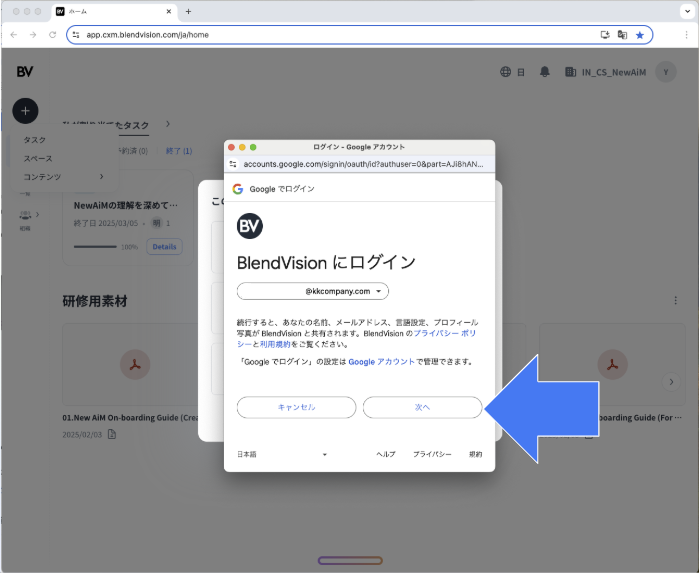
Task: Open a new browser tab with plus
Action: click(x=188, y=12)
